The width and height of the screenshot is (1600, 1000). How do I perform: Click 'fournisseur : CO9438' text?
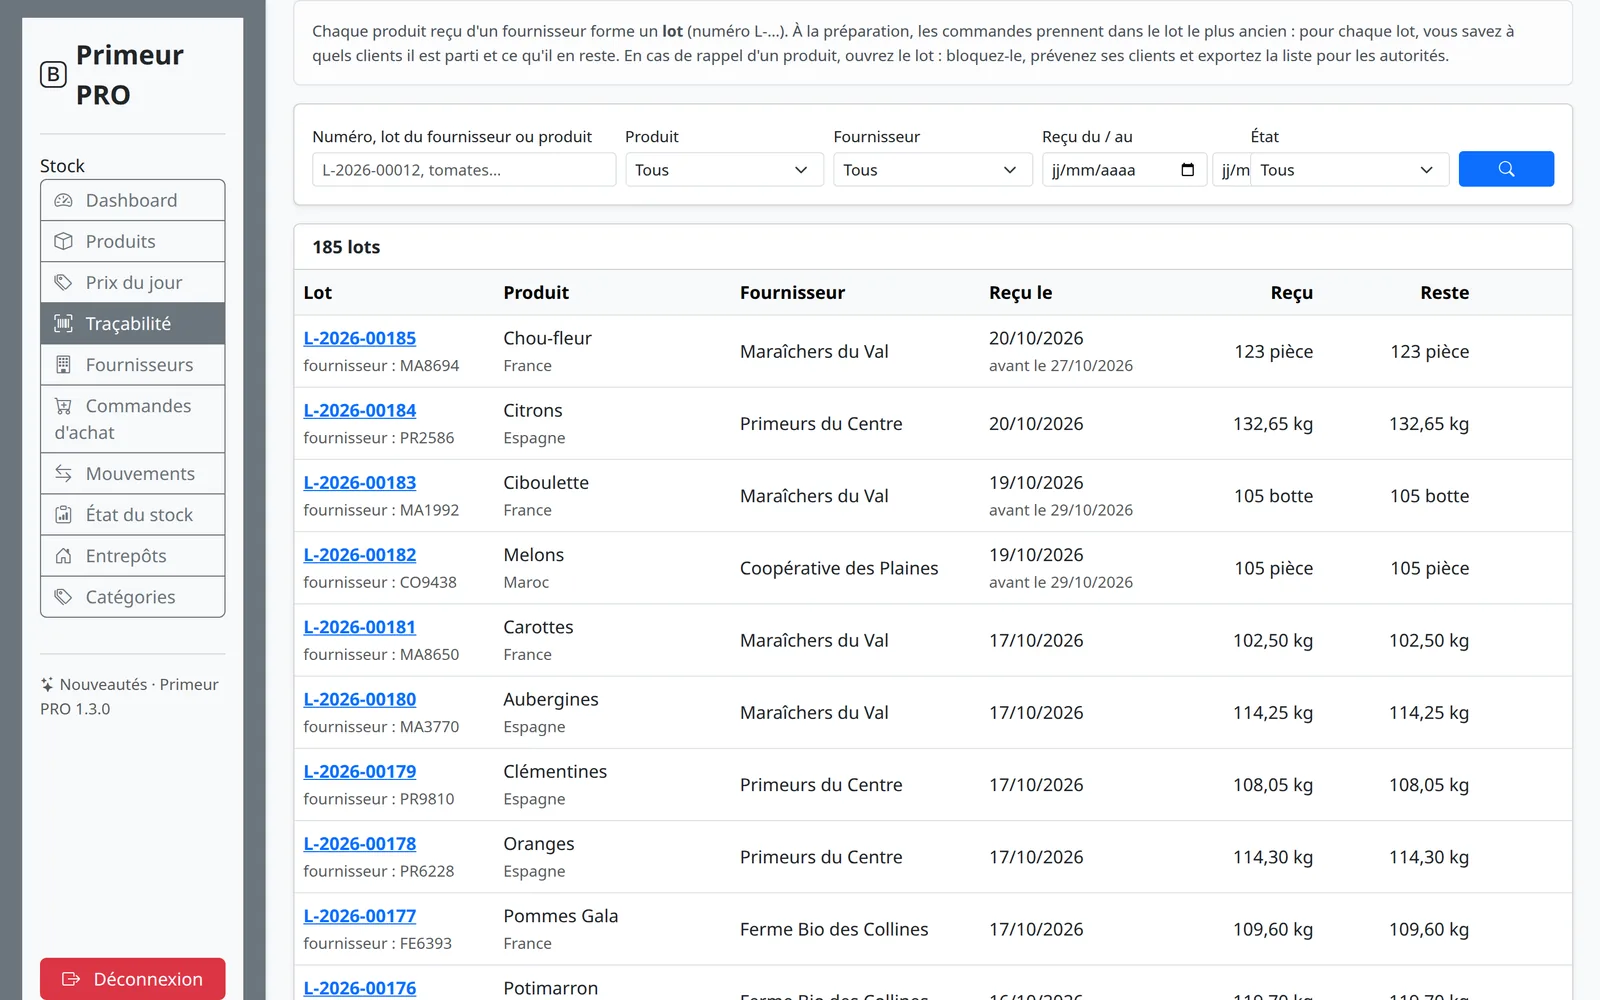click(x=380, y=582)
